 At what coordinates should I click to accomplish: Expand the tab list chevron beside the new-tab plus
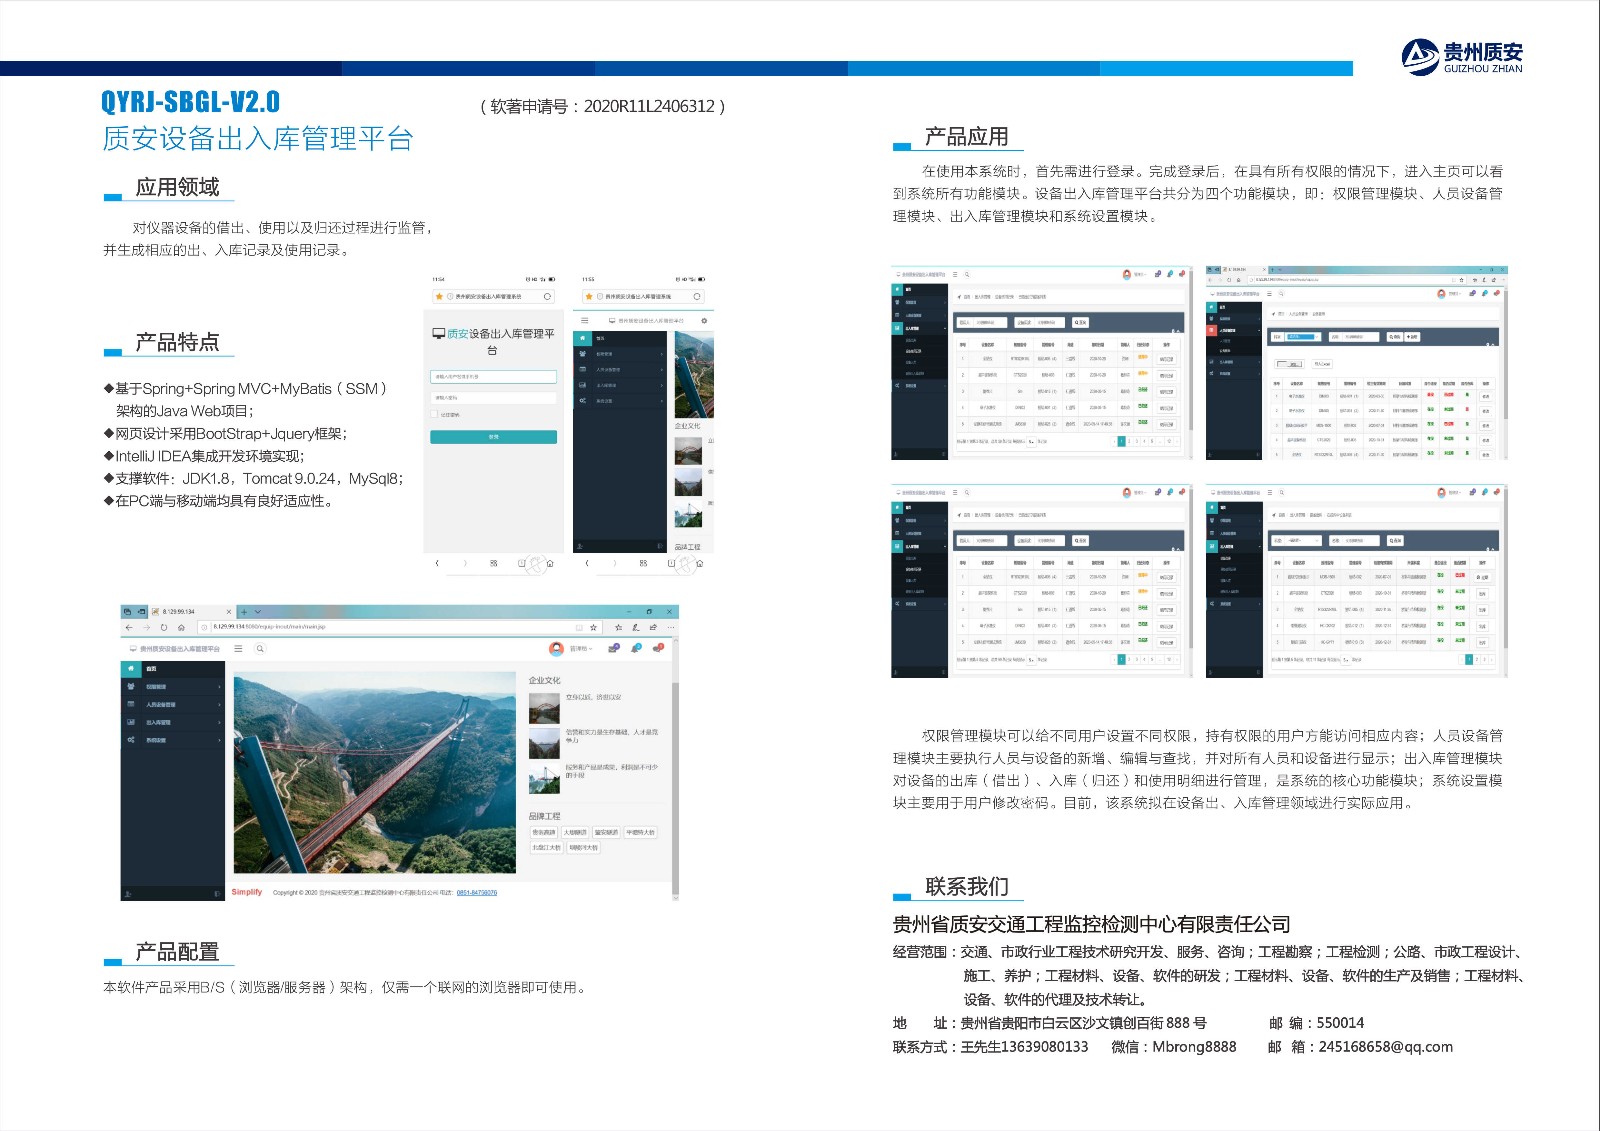tap(258, 612)
